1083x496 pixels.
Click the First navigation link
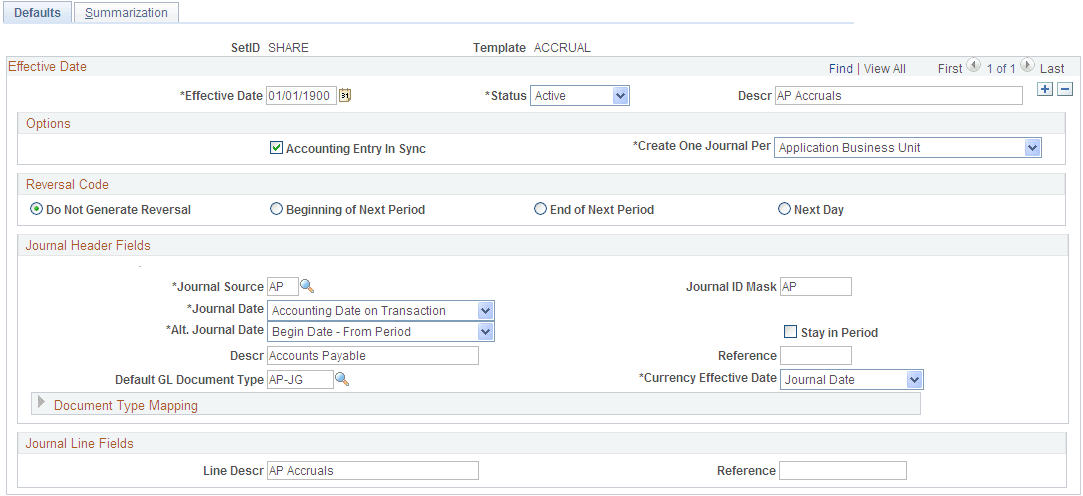950,68
